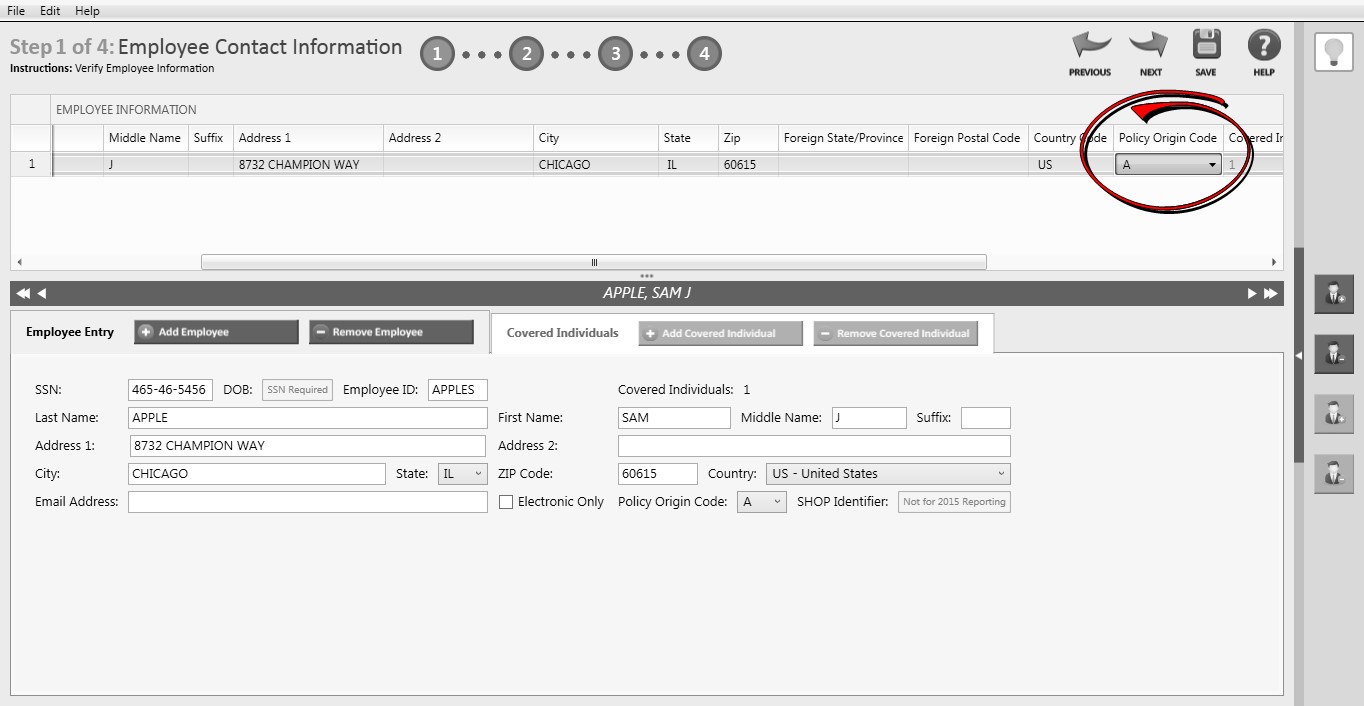Open the State dropdown in form

pos(462,474)
